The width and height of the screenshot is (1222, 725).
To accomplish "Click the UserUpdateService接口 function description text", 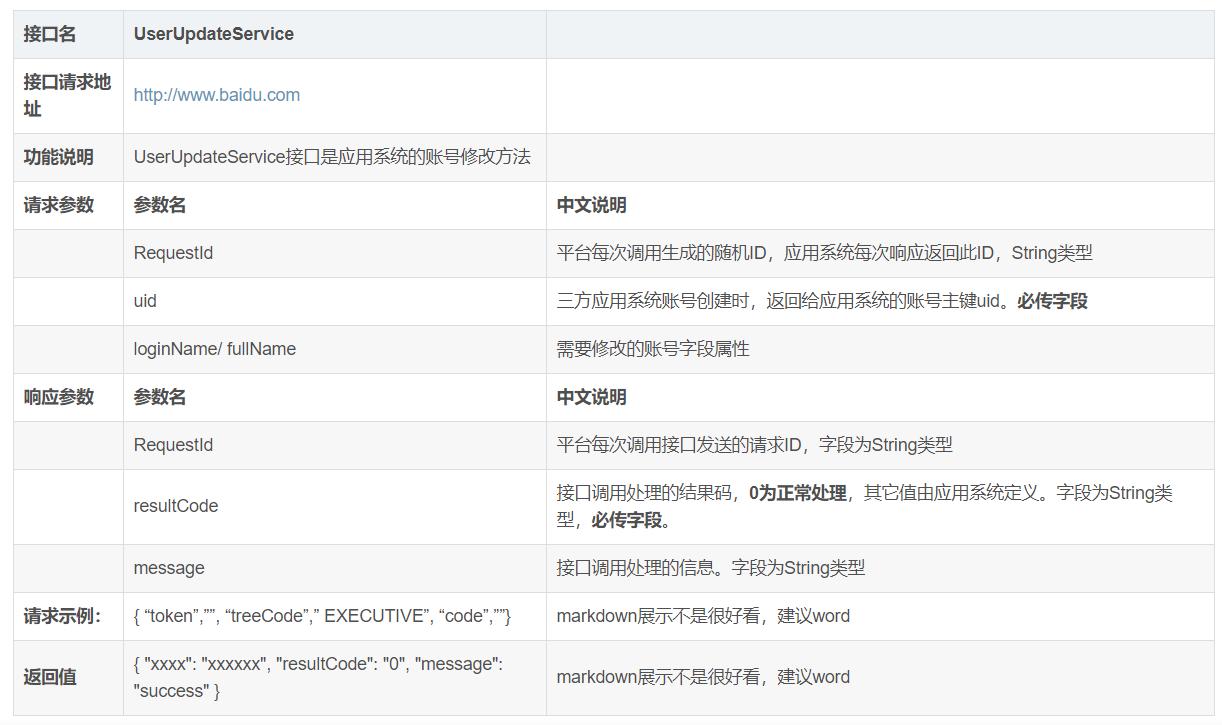I will pyautogui.click(x=332, y=157).
